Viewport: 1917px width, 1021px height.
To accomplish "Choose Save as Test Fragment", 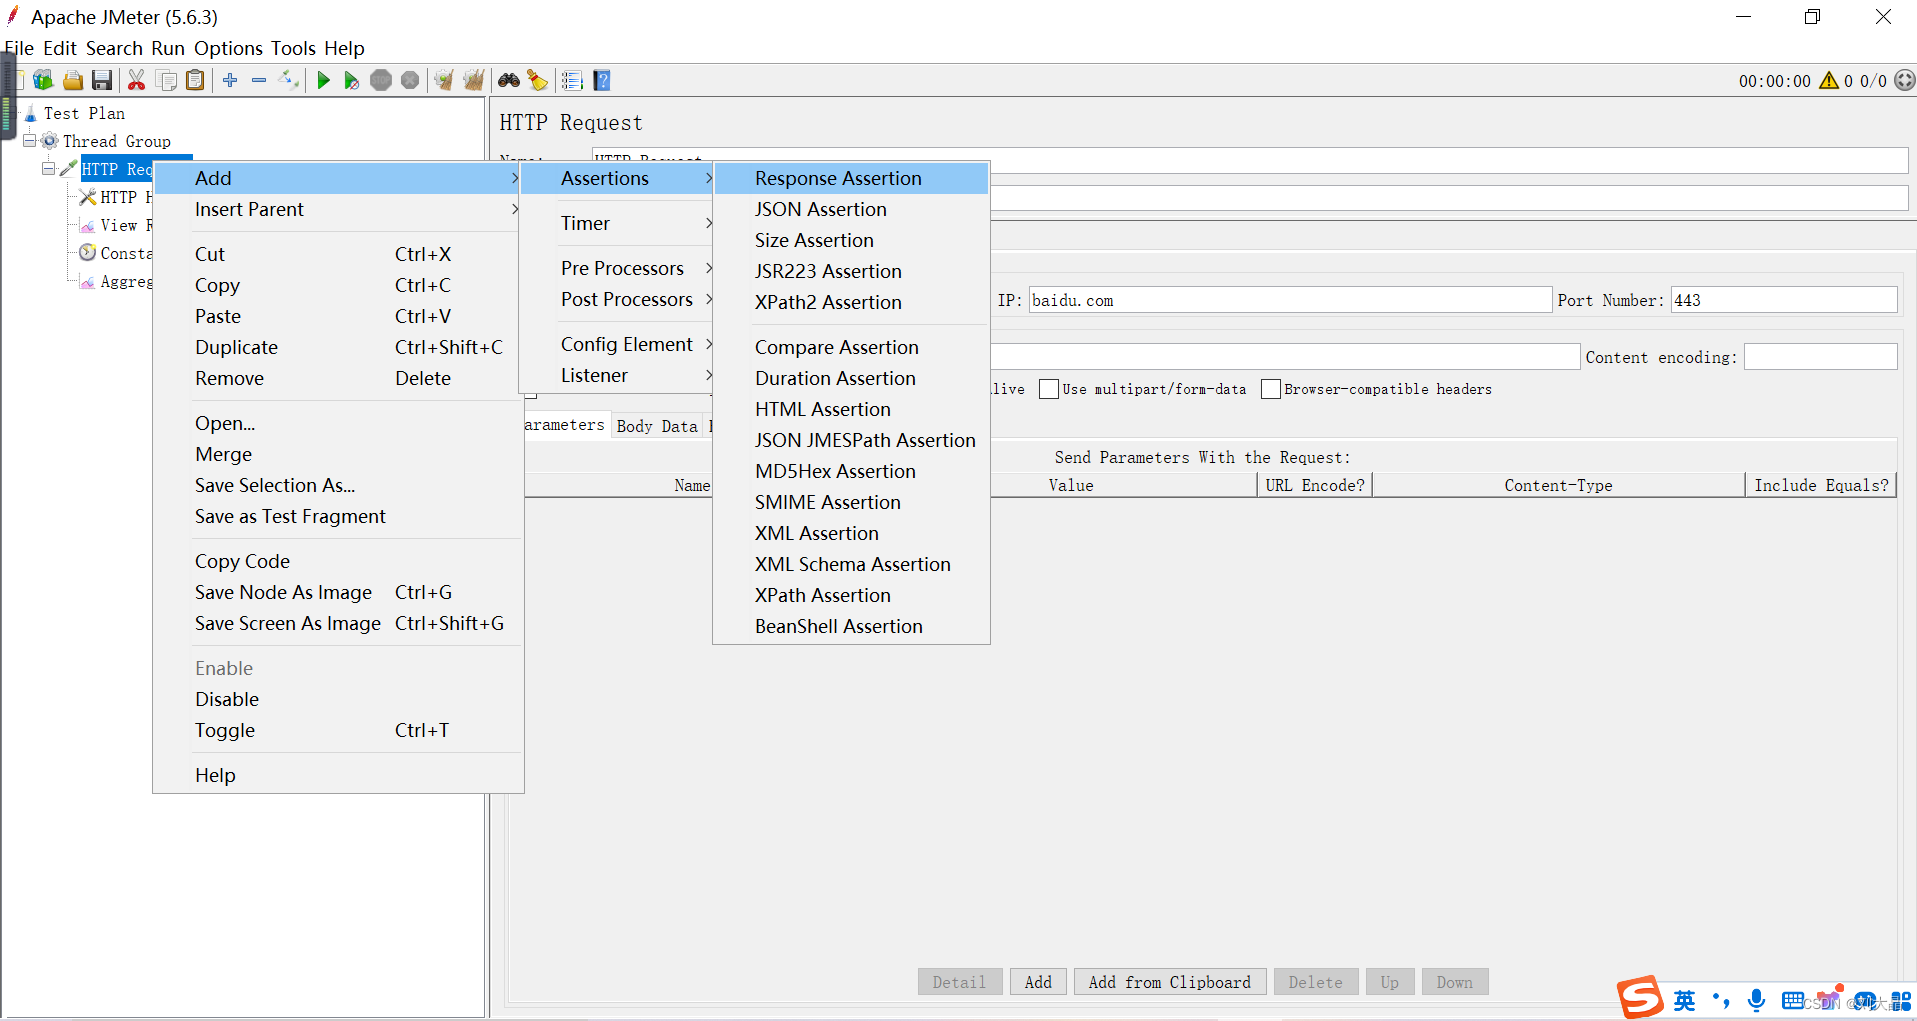I will pyautogui.click(x=338, y=516).
